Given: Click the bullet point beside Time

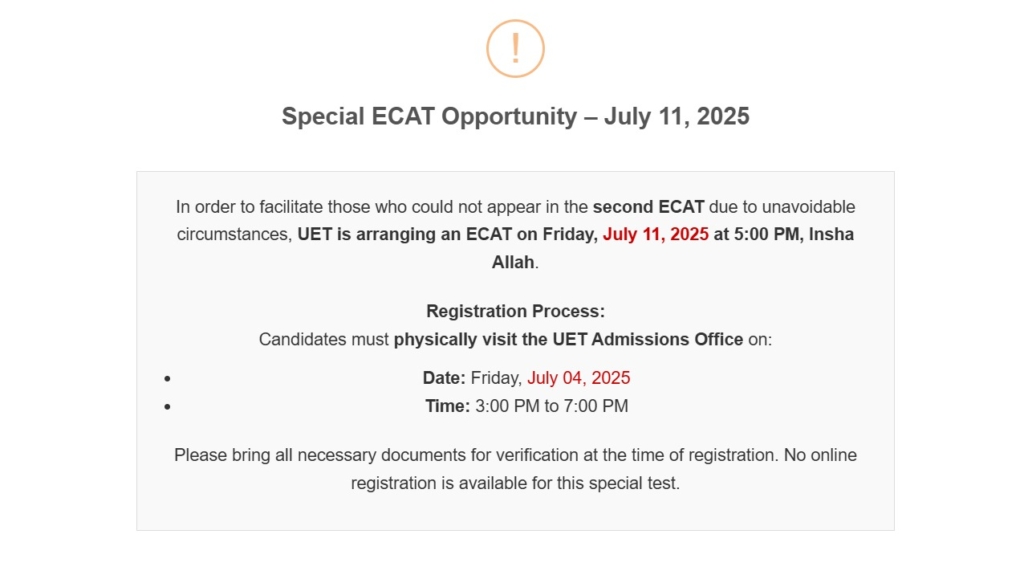Looking at the screenshot, I should (x=168, y=407).
